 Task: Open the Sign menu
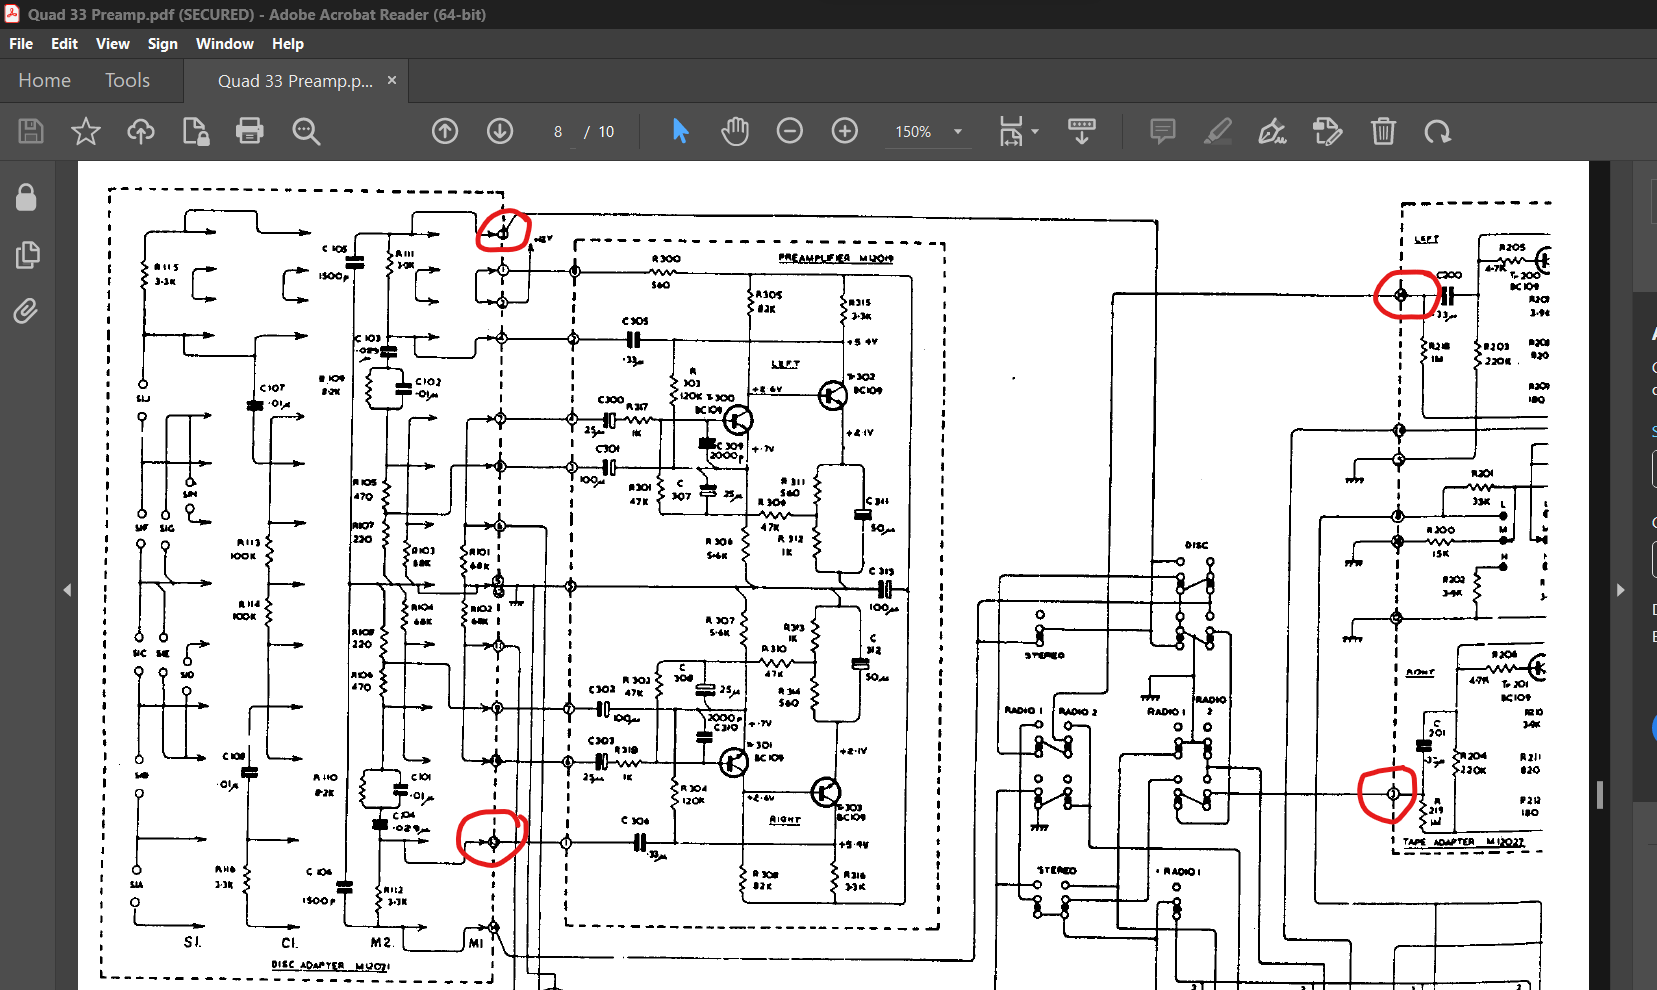tap(162, 44)
